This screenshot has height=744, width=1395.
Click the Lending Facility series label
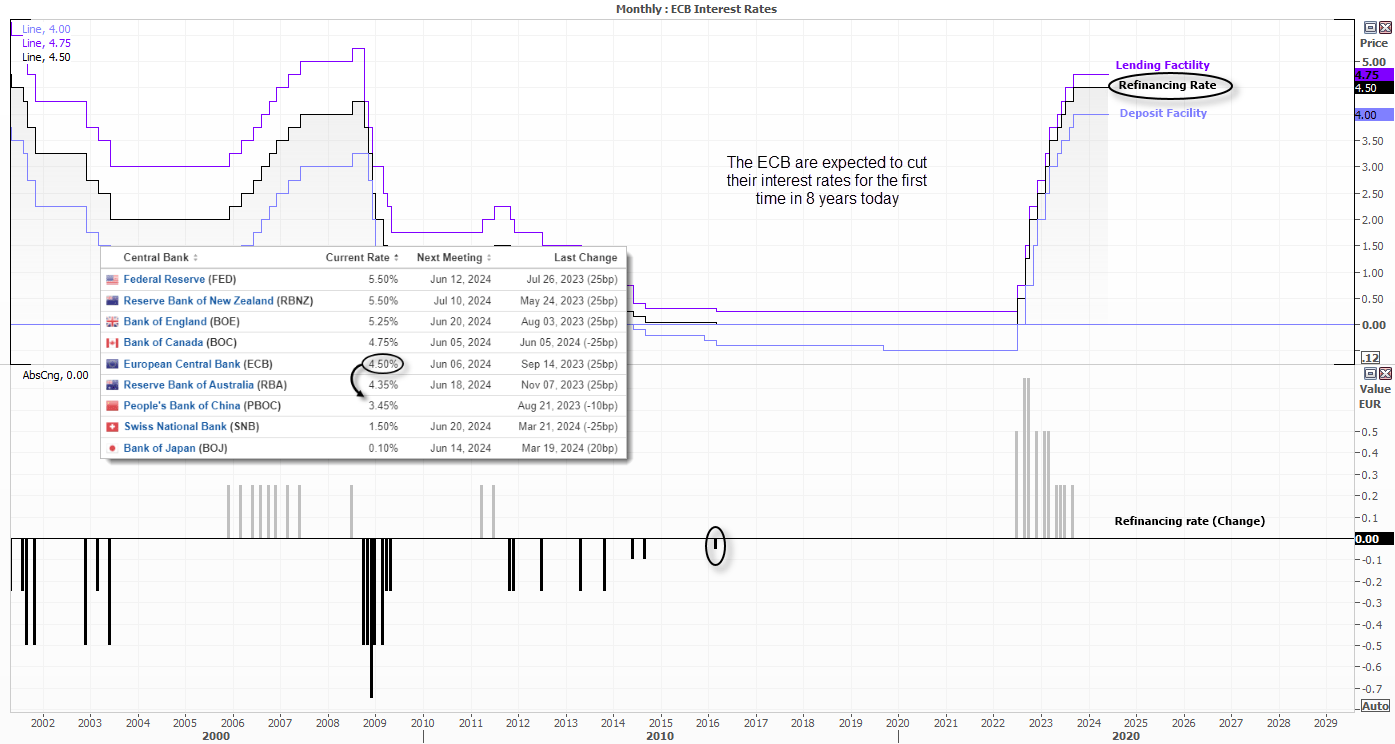1164,65
